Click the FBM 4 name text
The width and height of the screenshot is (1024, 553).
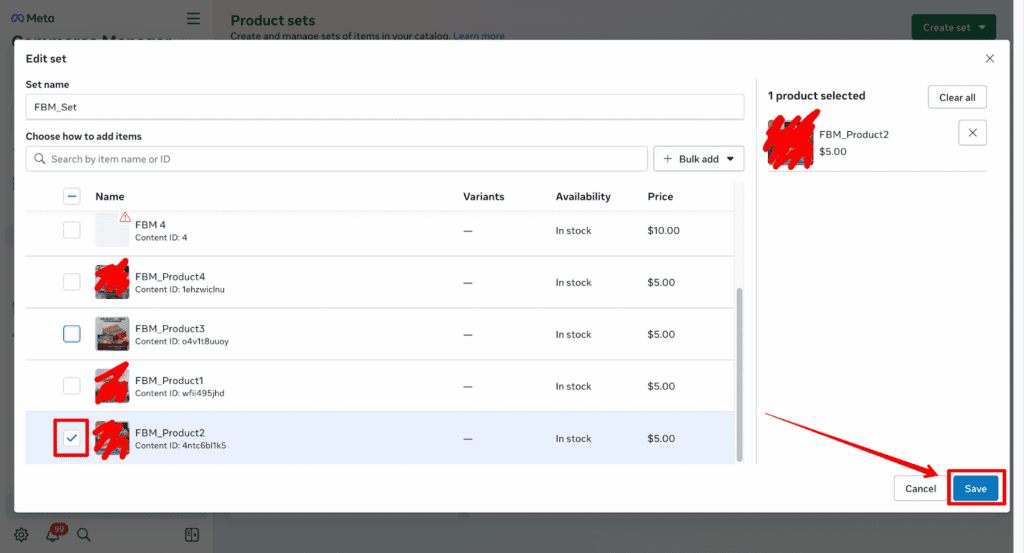150,225
